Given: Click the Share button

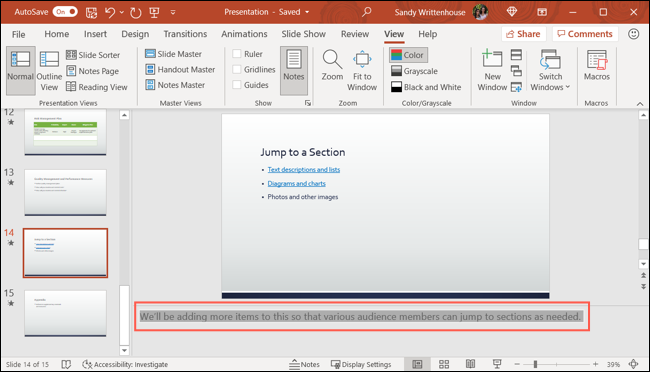Looking at the screenshot, I should (x=524, y=34).
